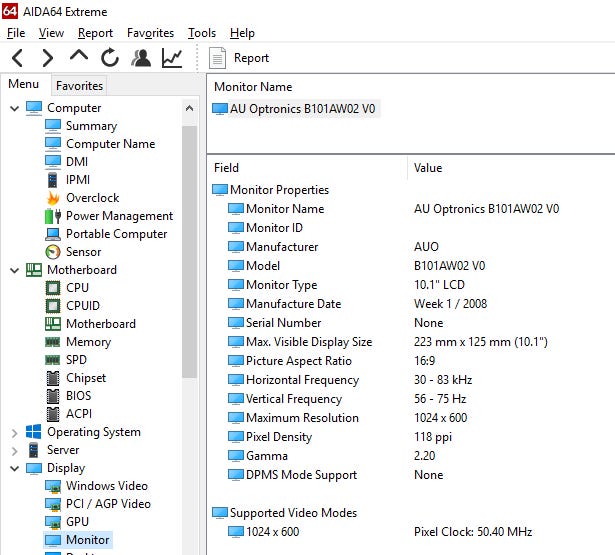
Task: Click the Display category label
Action: [66, 468]
